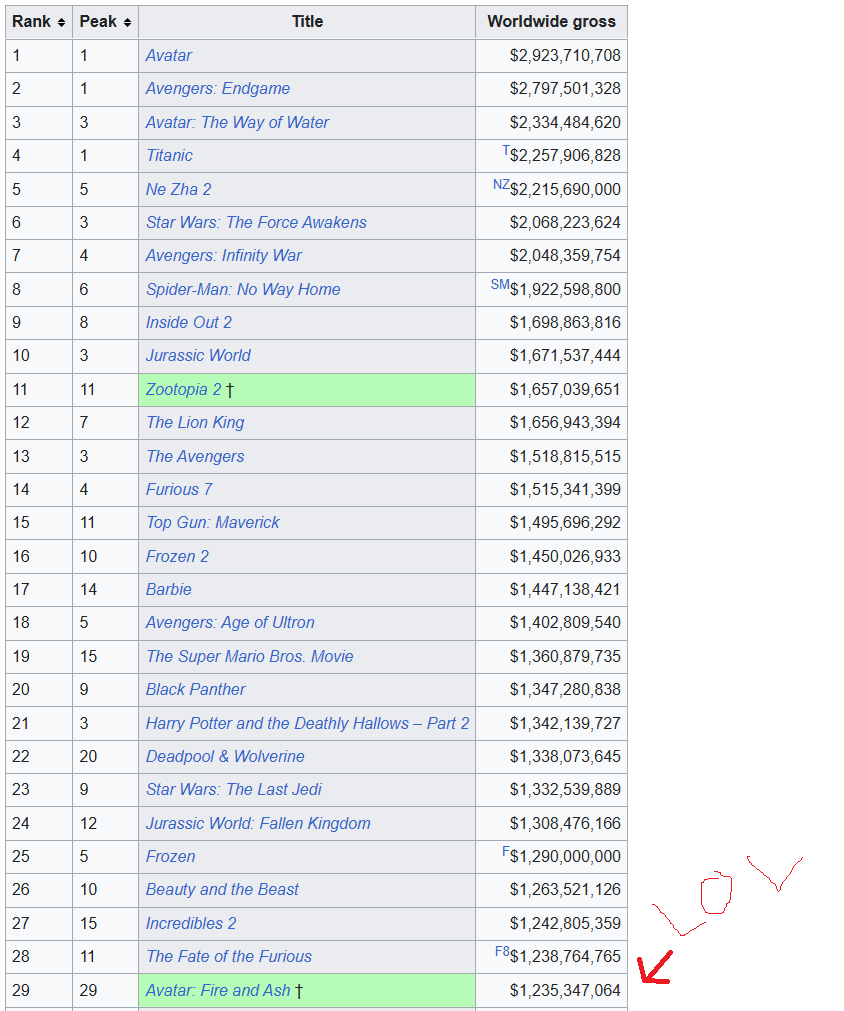Open Star Wars: The Force Awakens link

256,222
